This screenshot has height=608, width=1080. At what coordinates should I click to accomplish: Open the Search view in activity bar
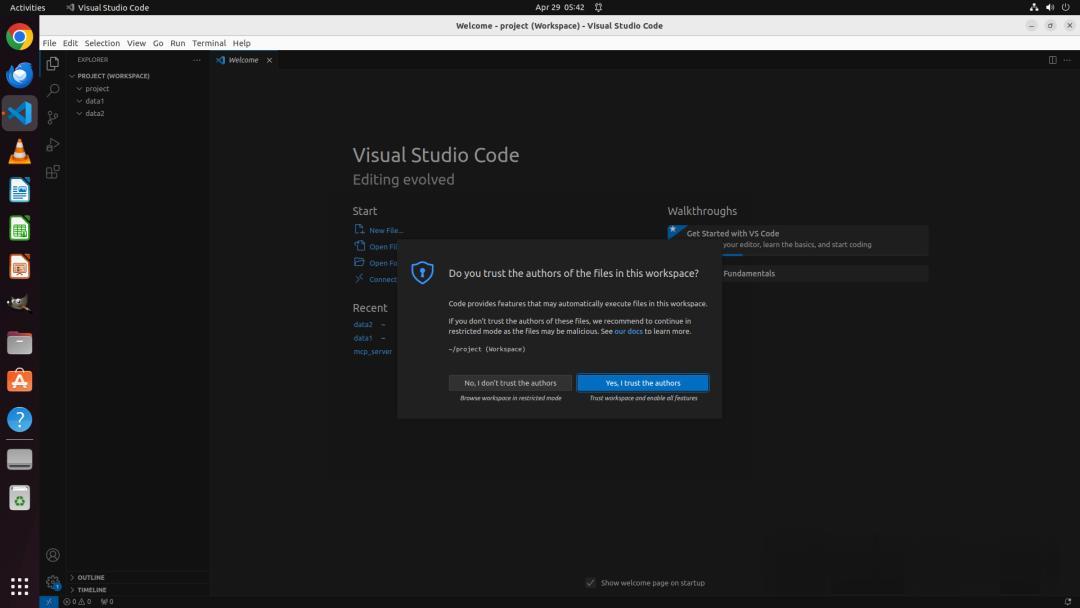(x=52, y=90)
